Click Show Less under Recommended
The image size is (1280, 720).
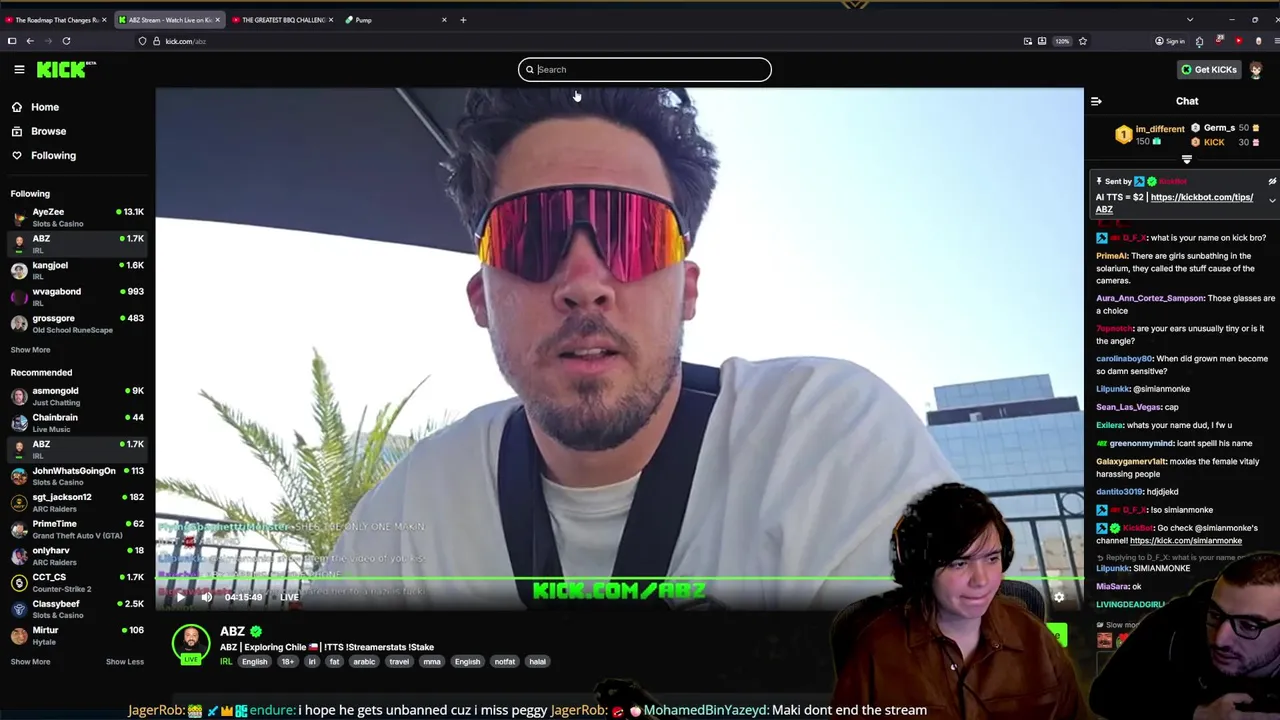tap(125, 662)
